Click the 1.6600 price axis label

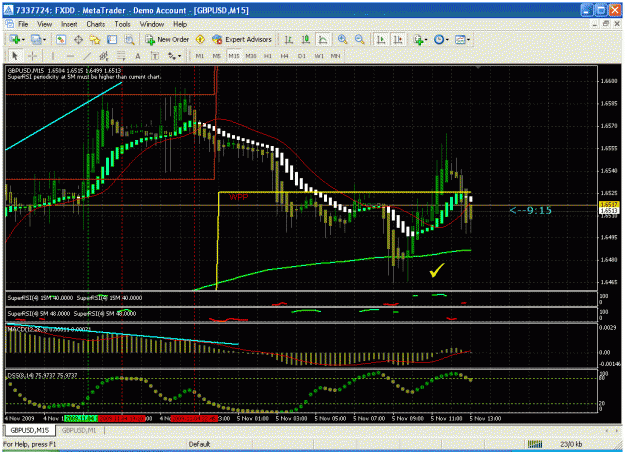click(609, 81)
